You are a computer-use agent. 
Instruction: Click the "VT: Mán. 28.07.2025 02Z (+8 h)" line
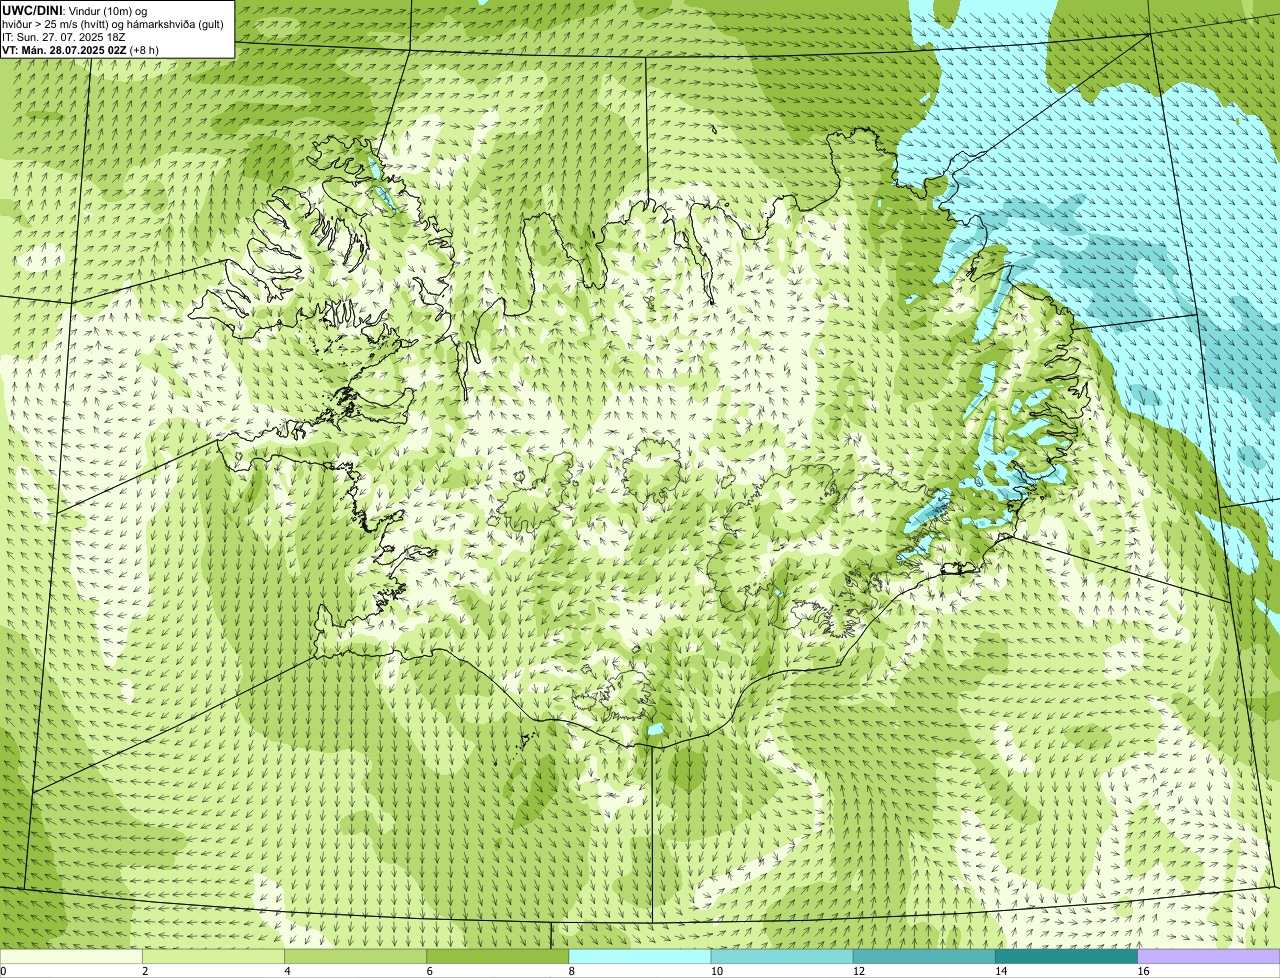[80, 50]
